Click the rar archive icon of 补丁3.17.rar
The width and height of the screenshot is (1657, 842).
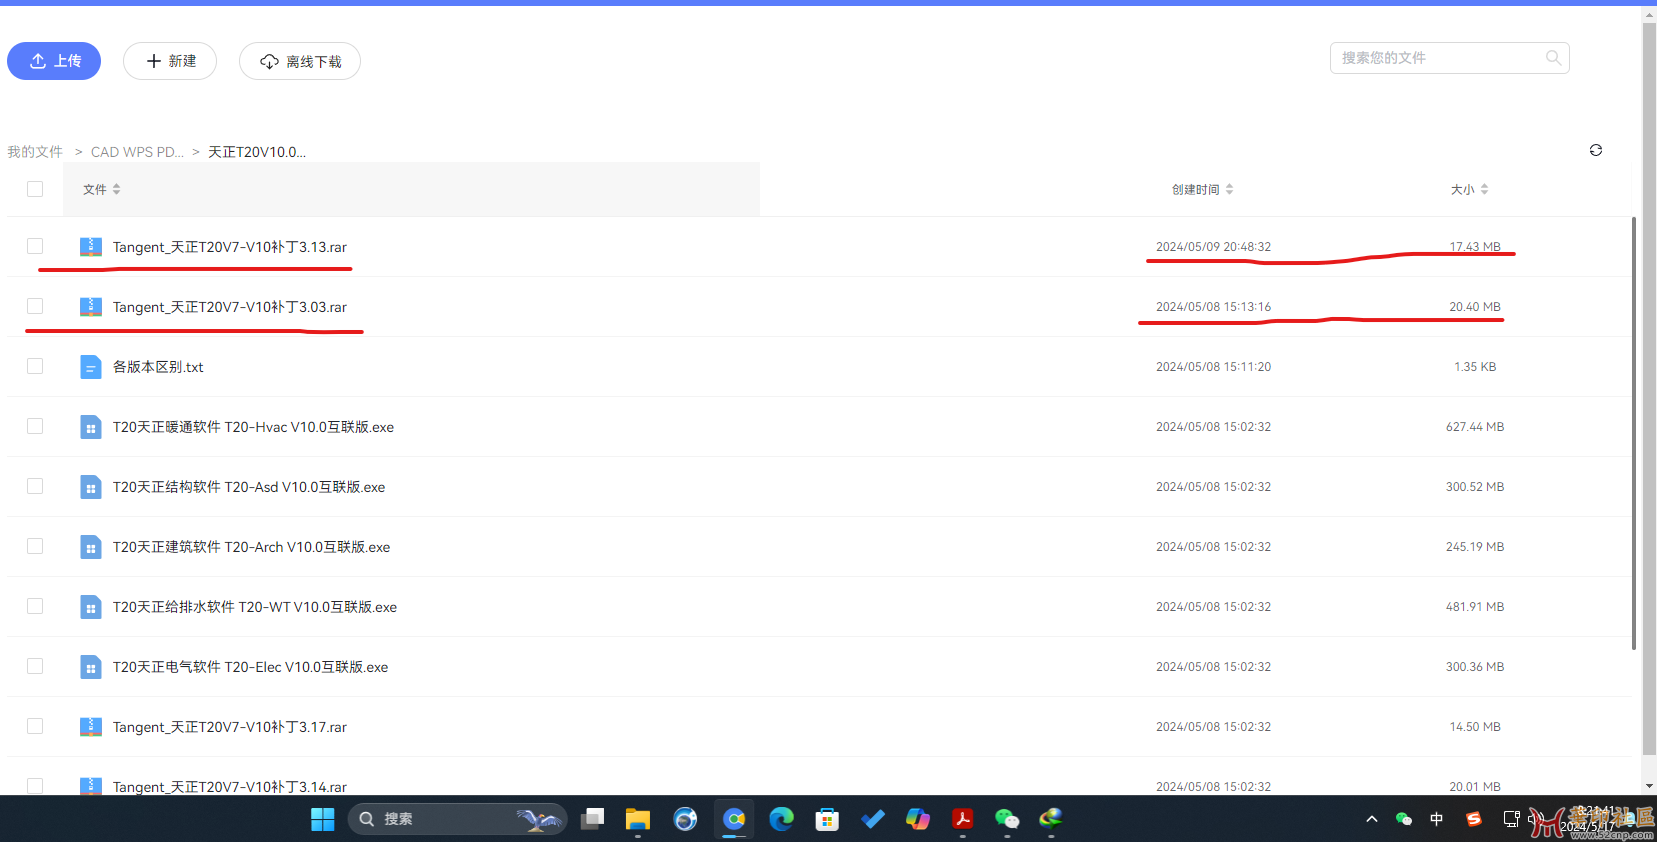[x=91, y=727]
